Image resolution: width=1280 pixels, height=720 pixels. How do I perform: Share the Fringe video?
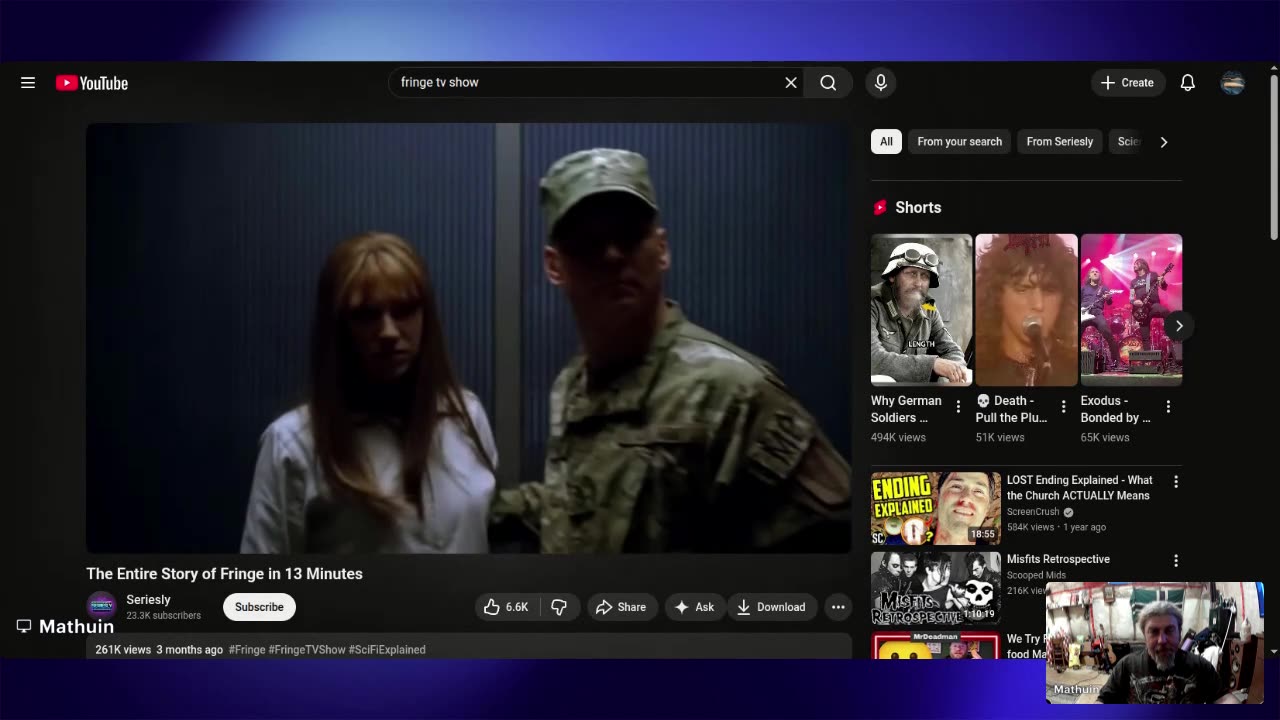point(622,607)
